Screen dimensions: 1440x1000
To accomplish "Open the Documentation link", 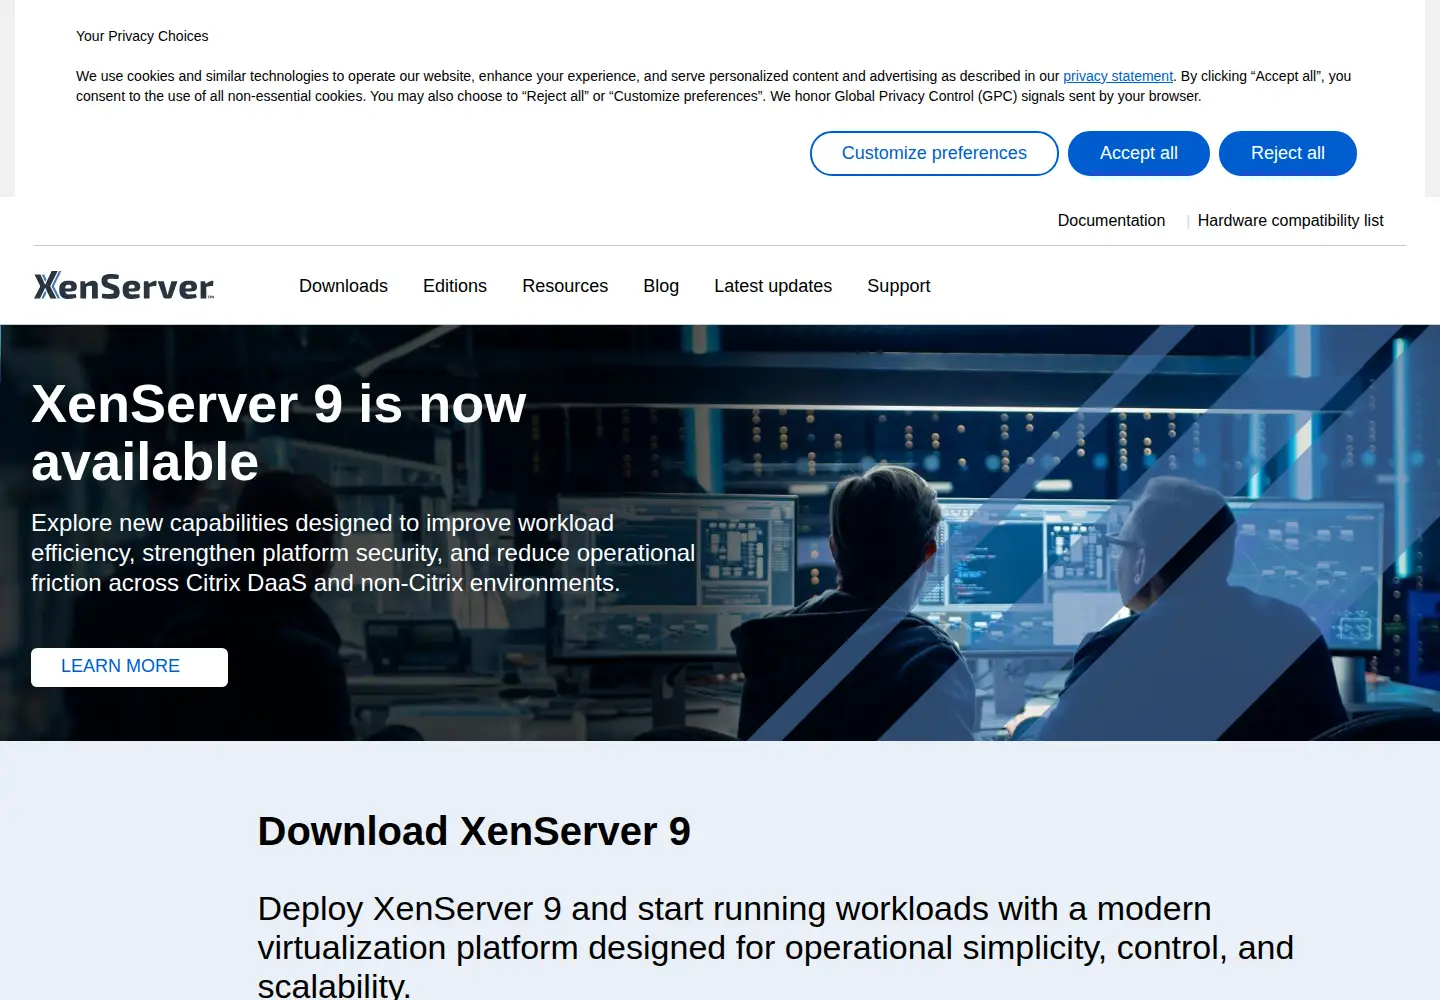I will 1111,220.
